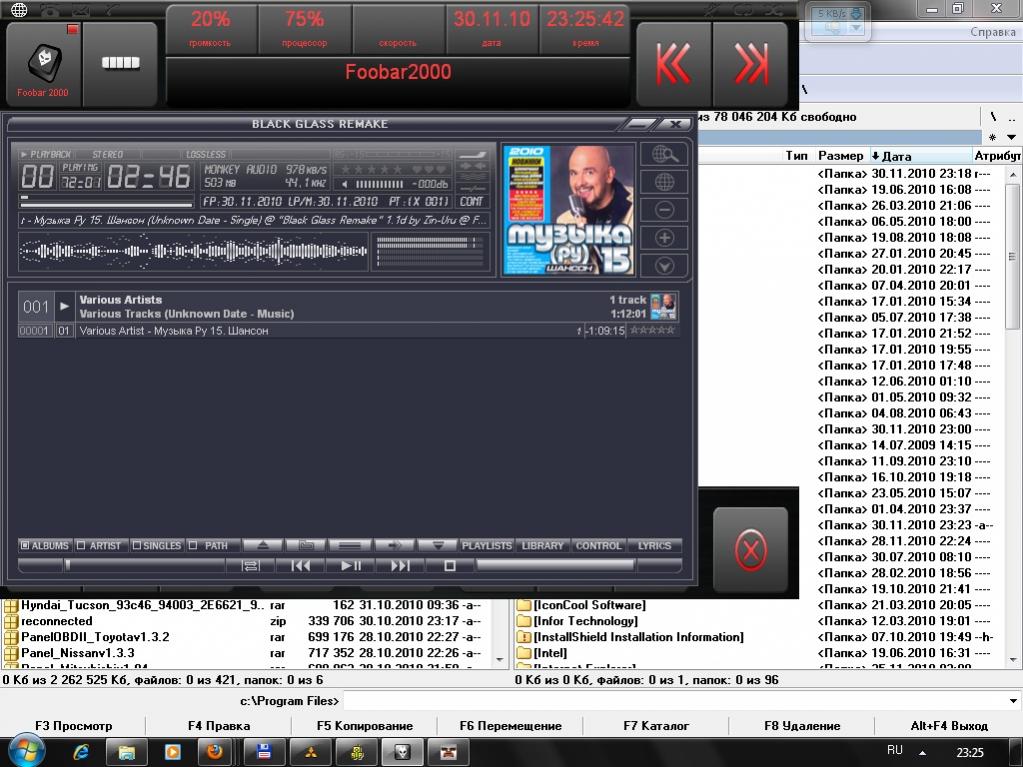Select the ALBUMS view option
The height and width of the screenshot is (767, 1023).
tap(45, 546)
